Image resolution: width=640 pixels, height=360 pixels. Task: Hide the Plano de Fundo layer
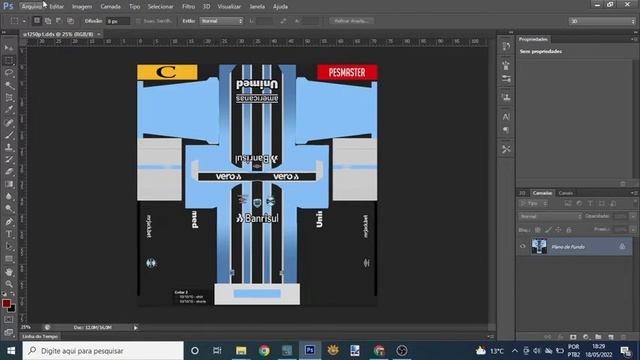(x=522, y=247)
